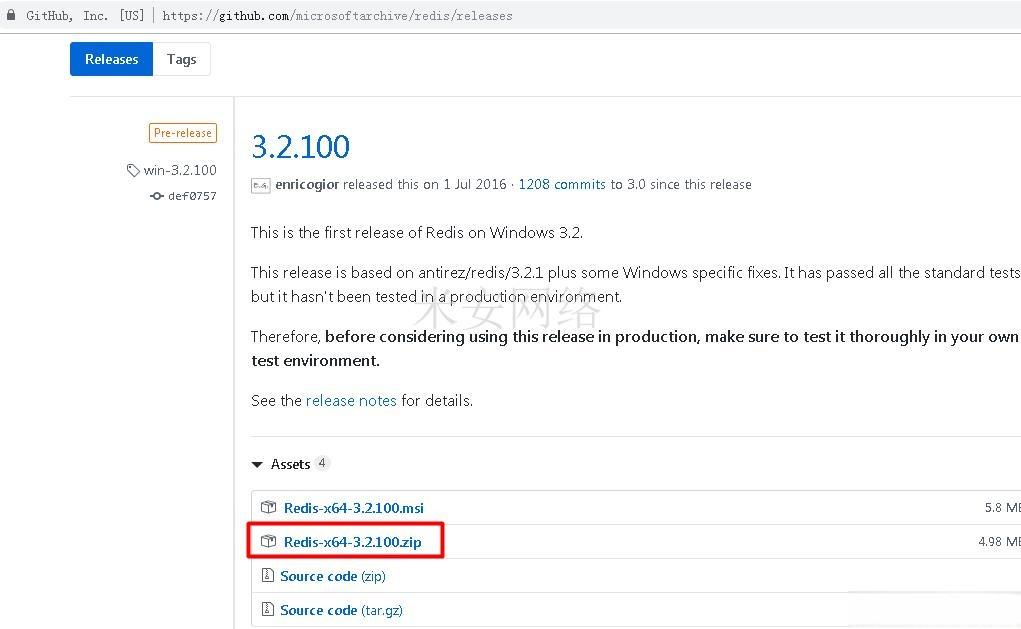Click file icon for Source code (tar.gz)
Image resolution: width=1021 pixels, height=629 pixels.
[x=268, y=609]
